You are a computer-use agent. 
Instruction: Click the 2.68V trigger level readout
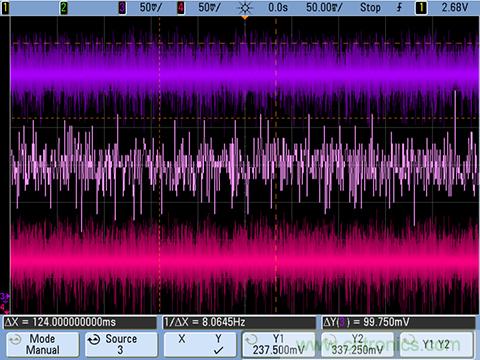[x=455, y=8]
